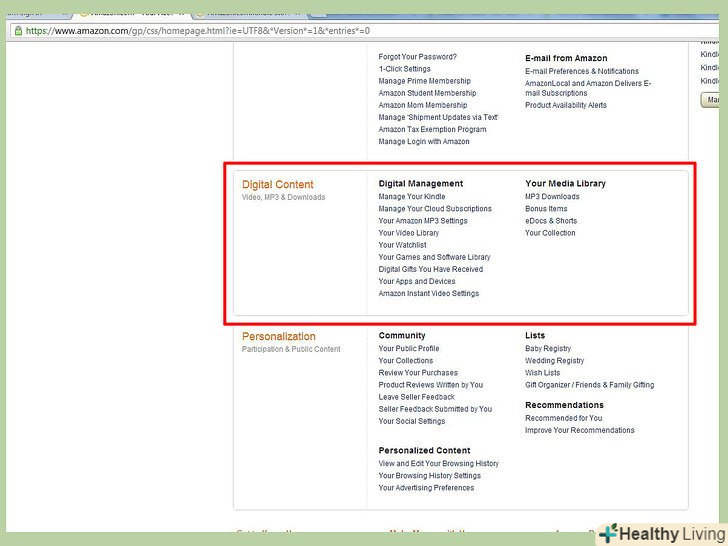Open Your Social Settings
Image resolution: width=728 pixels, height=546 pixels.
(412, 421)
